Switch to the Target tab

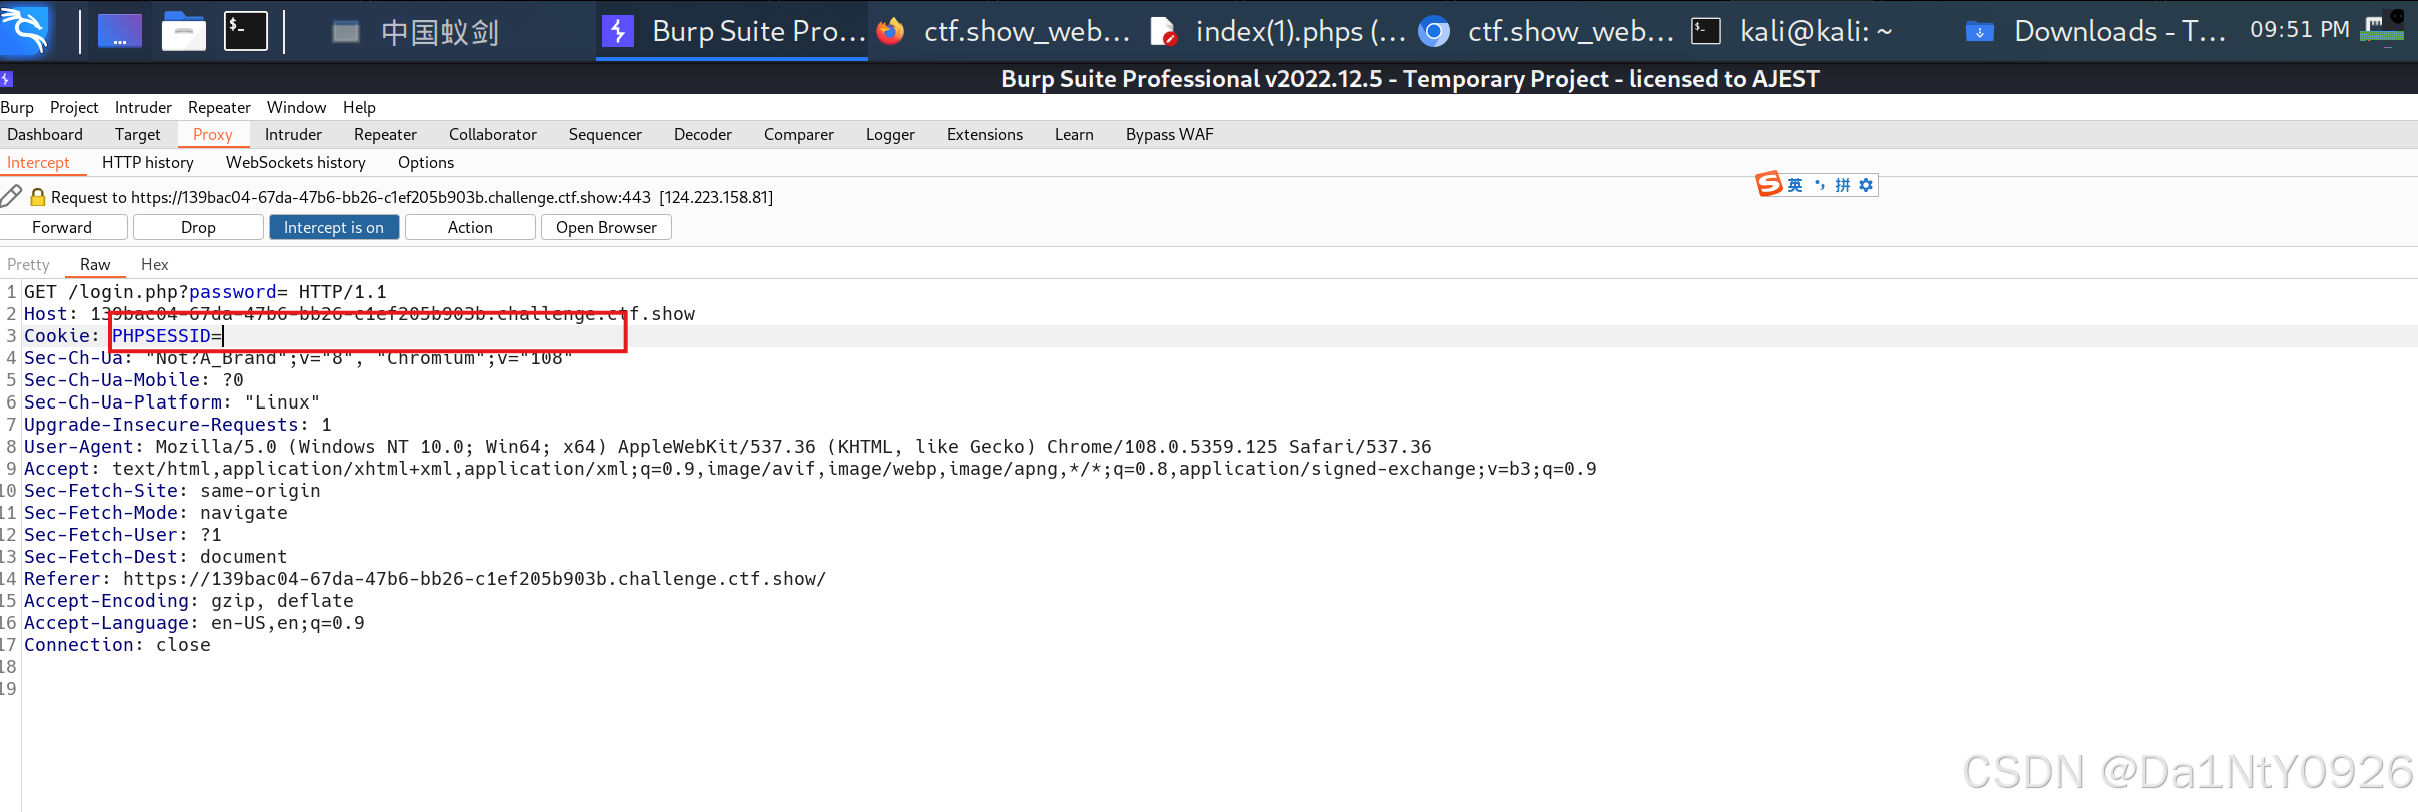(x=137, y=134)
